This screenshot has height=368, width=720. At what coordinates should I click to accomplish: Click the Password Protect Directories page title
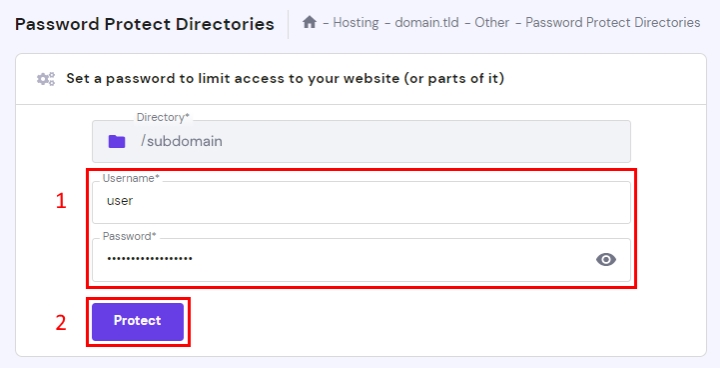point(145,24)
